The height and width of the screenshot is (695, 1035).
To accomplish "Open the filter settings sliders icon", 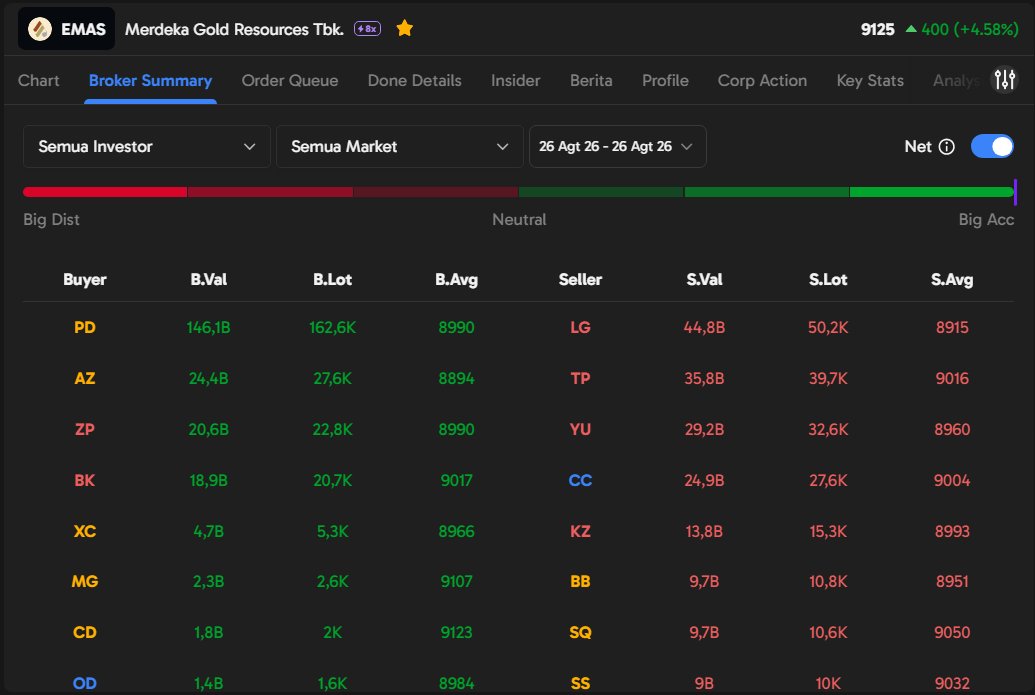I will [x=1005, y=80].
